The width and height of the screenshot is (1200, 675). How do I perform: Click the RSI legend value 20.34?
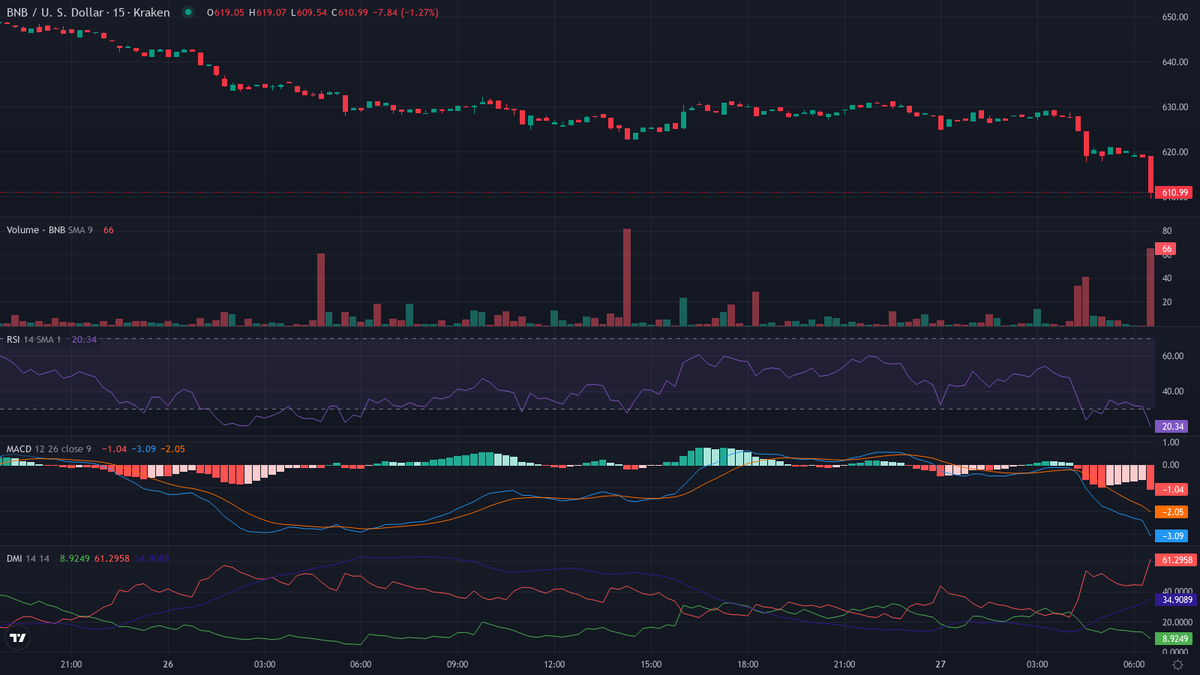click(x=84, y=340)
